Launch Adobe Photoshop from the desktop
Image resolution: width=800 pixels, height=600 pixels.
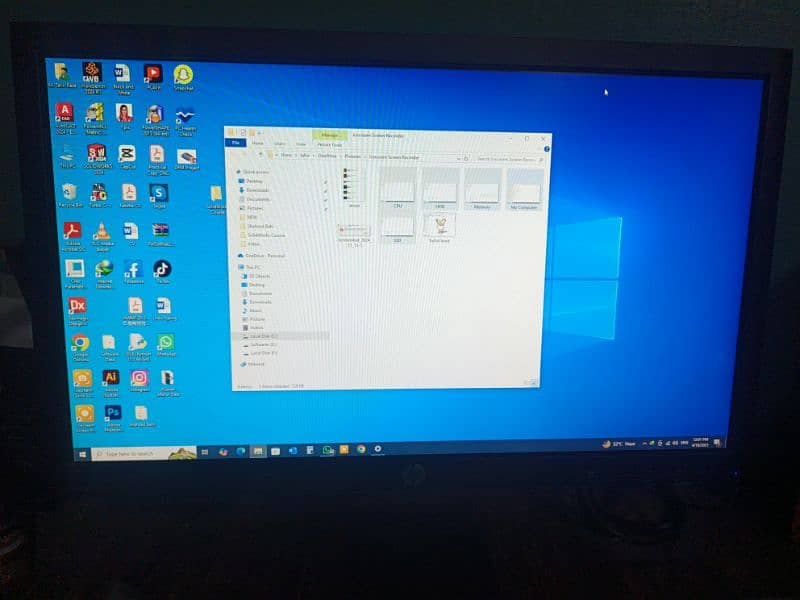(113, 418)
